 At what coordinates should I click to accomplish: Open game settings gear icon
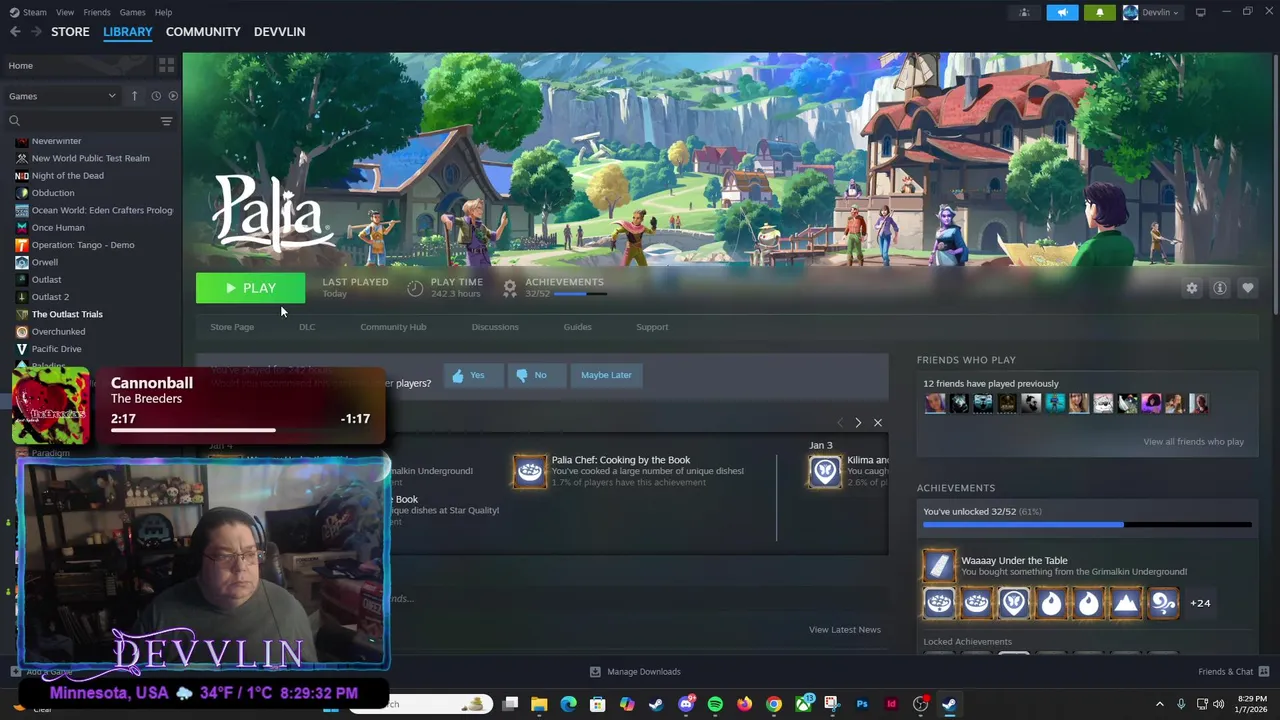pos(1192,288)
